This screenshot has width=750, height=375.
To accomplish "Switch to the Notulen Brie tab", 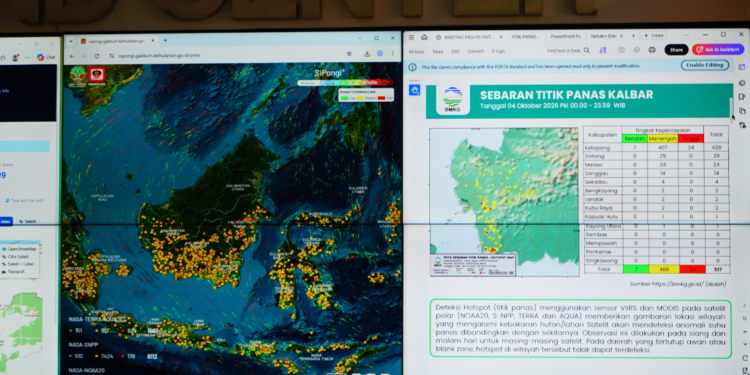I will click(603, 36).
